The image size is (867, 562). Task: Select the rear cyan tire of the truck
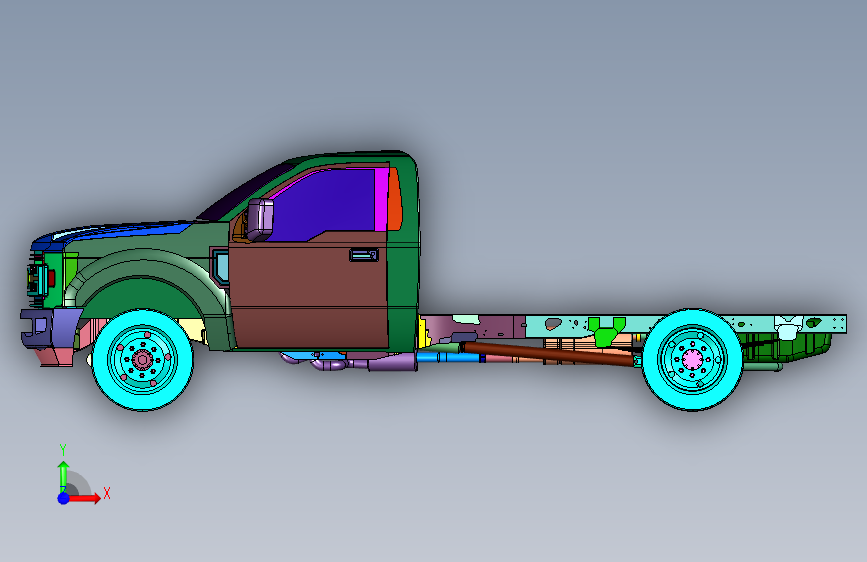coord(692,360)
